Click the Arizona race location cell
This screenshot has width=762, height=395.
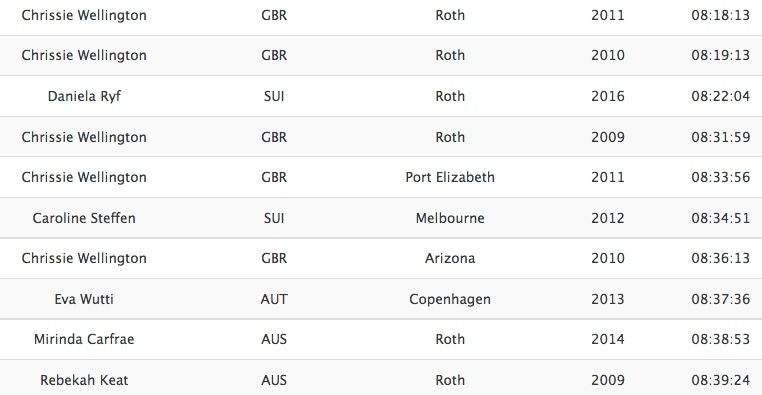[450, 258]
